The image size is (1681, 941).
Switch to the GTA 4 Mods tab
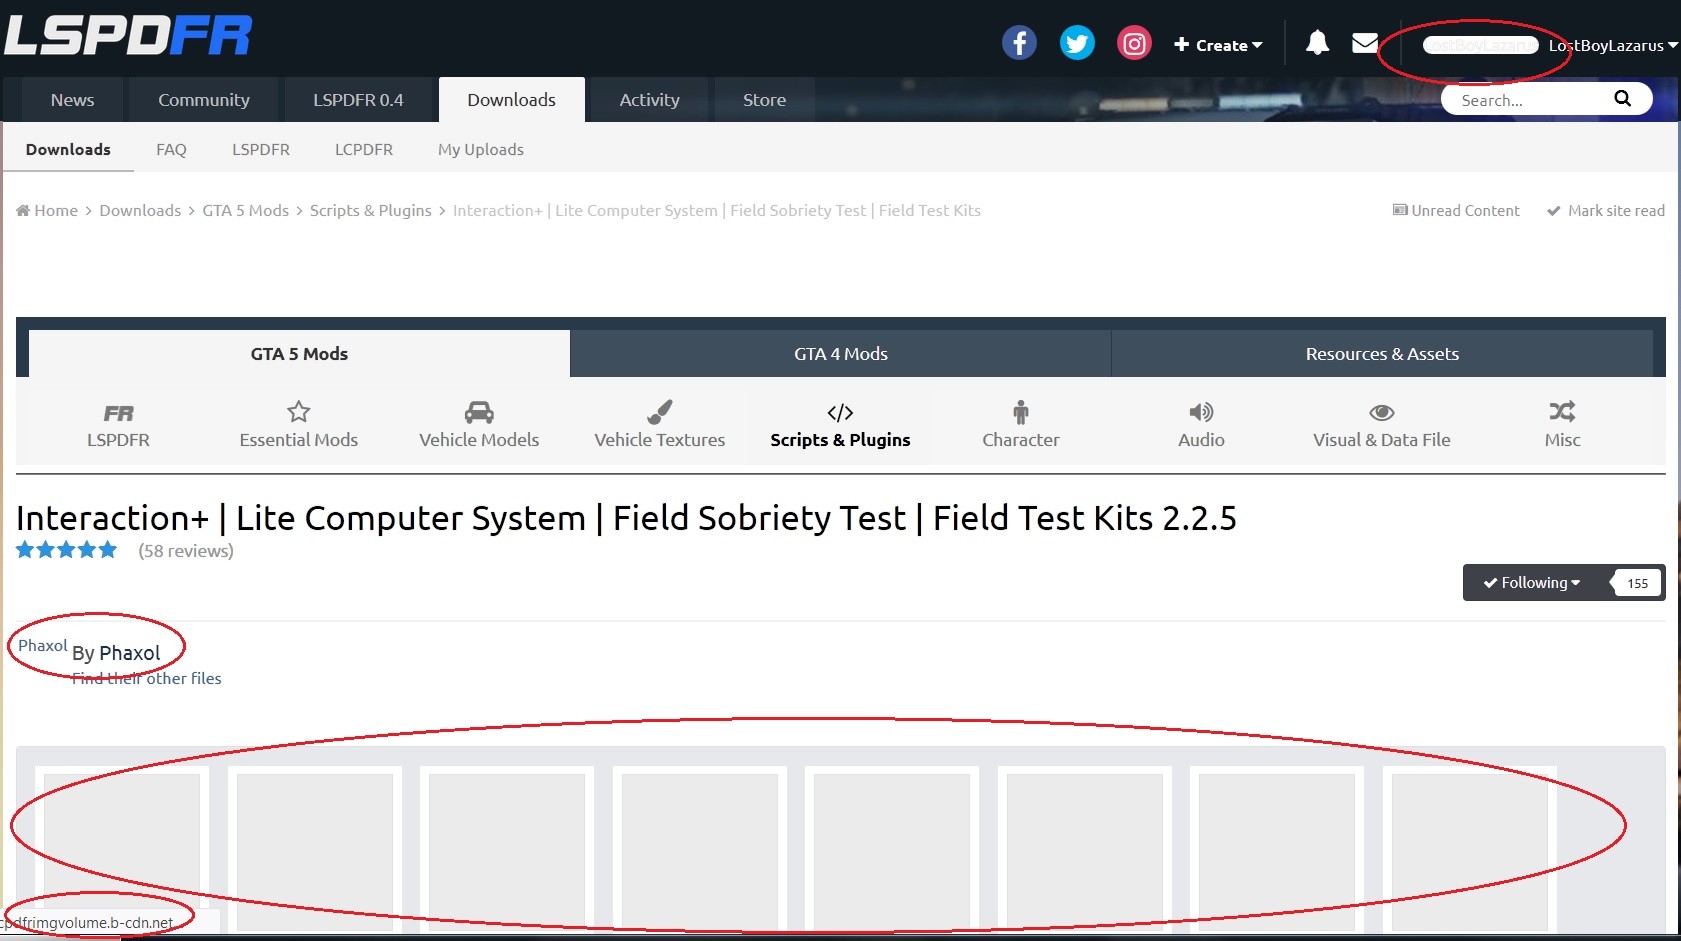coord(840,354)
